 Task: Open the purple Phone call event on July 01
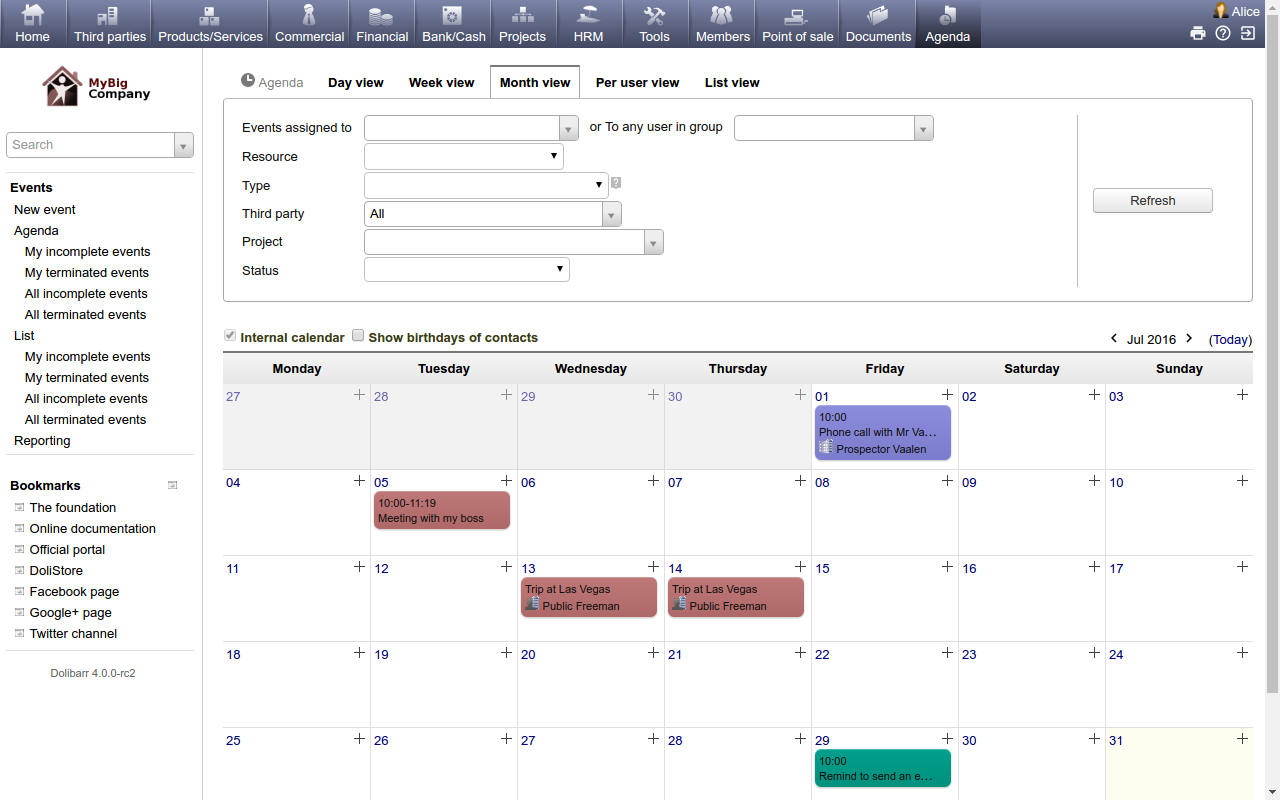tap(882, 432)
